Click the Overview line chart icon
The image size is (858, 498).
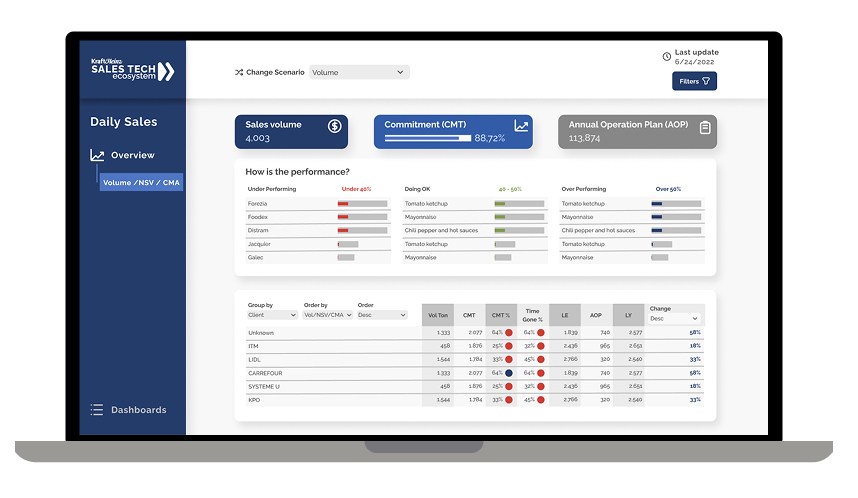tap(97, 155)
